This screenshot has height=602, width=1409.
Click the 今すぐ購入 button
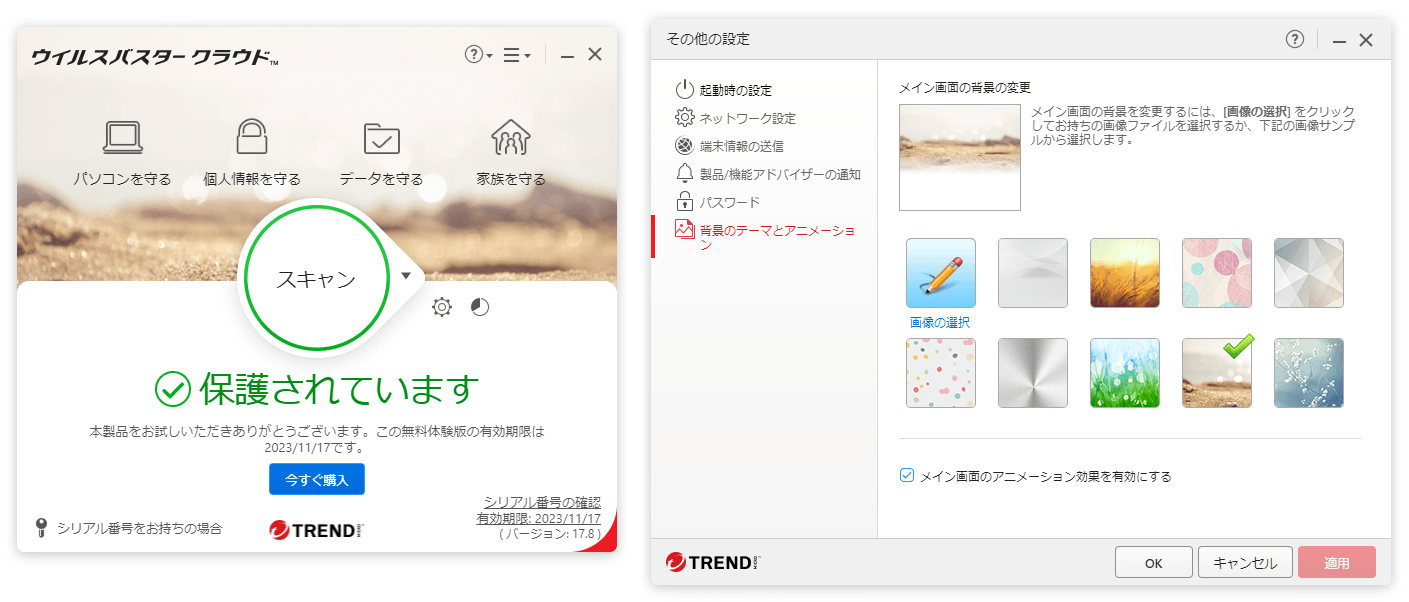tap(317, 479)
